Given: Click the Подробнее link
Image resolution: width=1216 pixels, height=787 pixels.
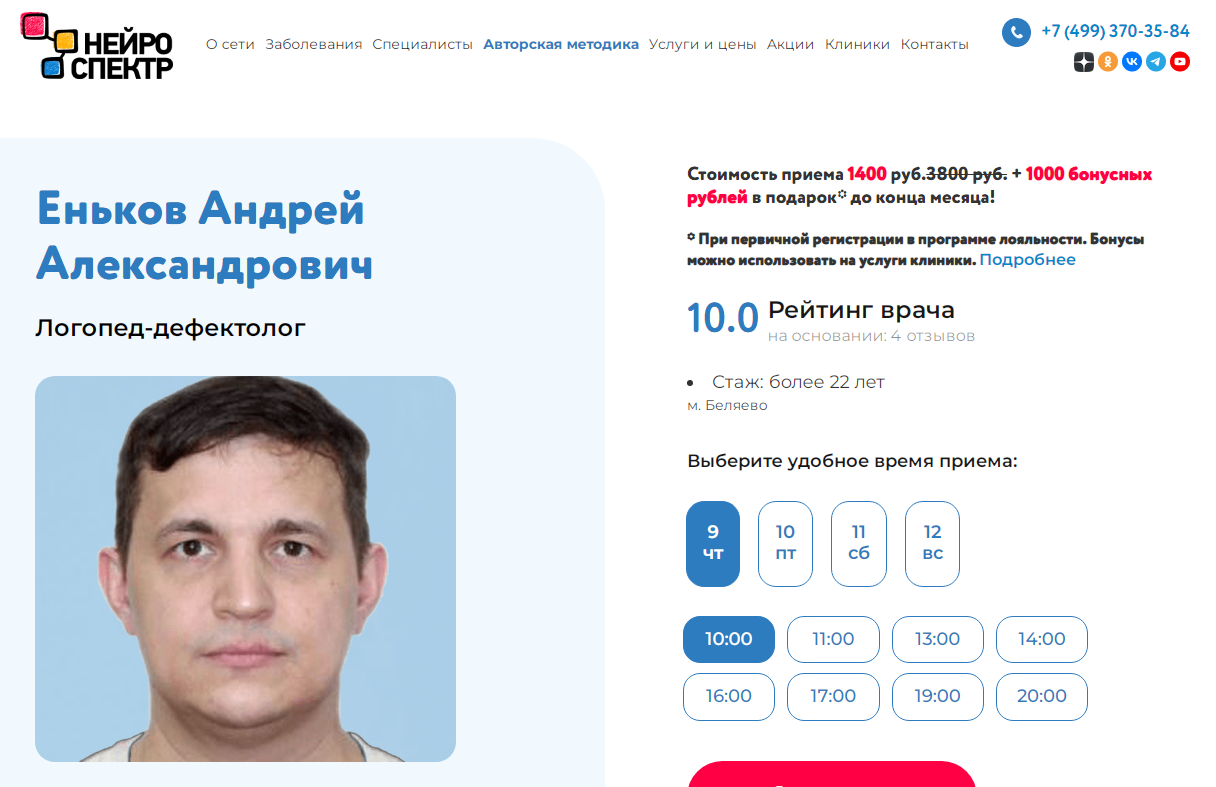Looking at the screenshot, I should click(x=1028, y=260).
